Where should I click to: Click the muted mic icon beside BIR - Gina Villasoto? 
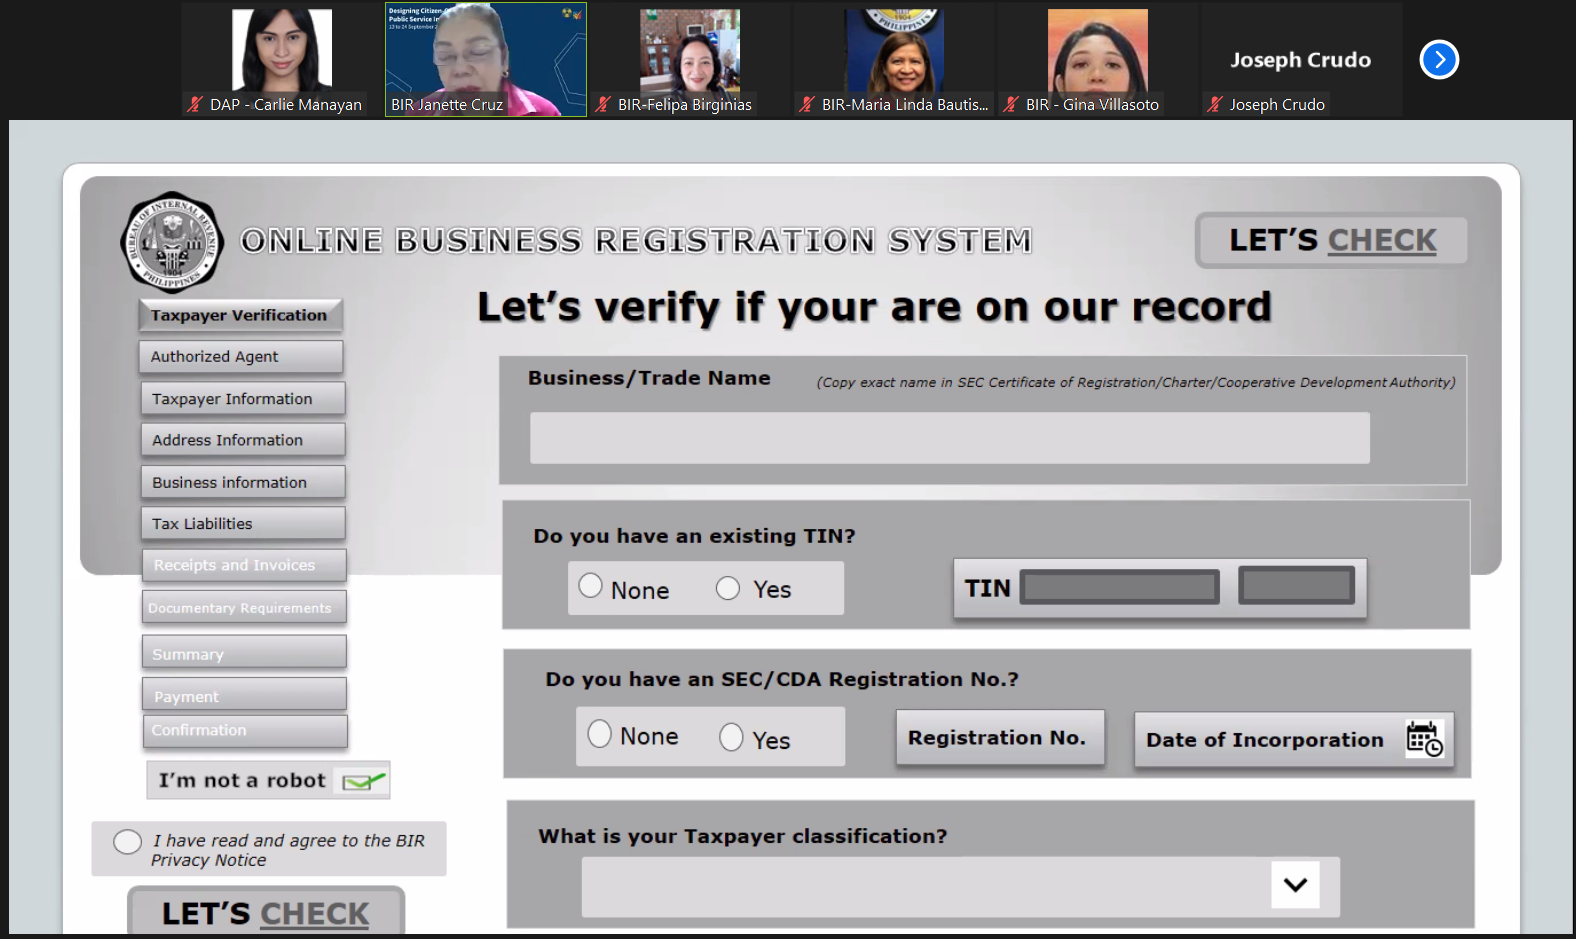(x=1011, y=104)
